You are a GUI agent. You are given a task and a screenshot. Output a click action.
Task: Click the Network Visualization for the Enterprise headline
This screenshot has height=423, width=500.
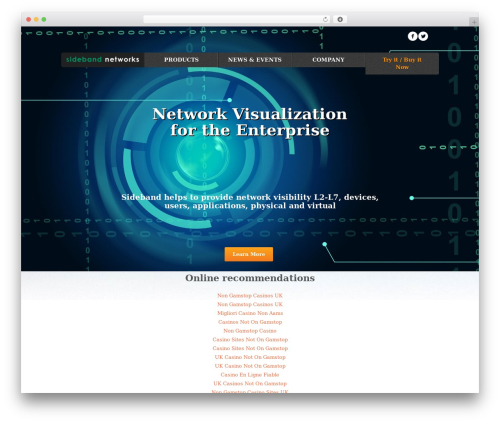[250, 122]
